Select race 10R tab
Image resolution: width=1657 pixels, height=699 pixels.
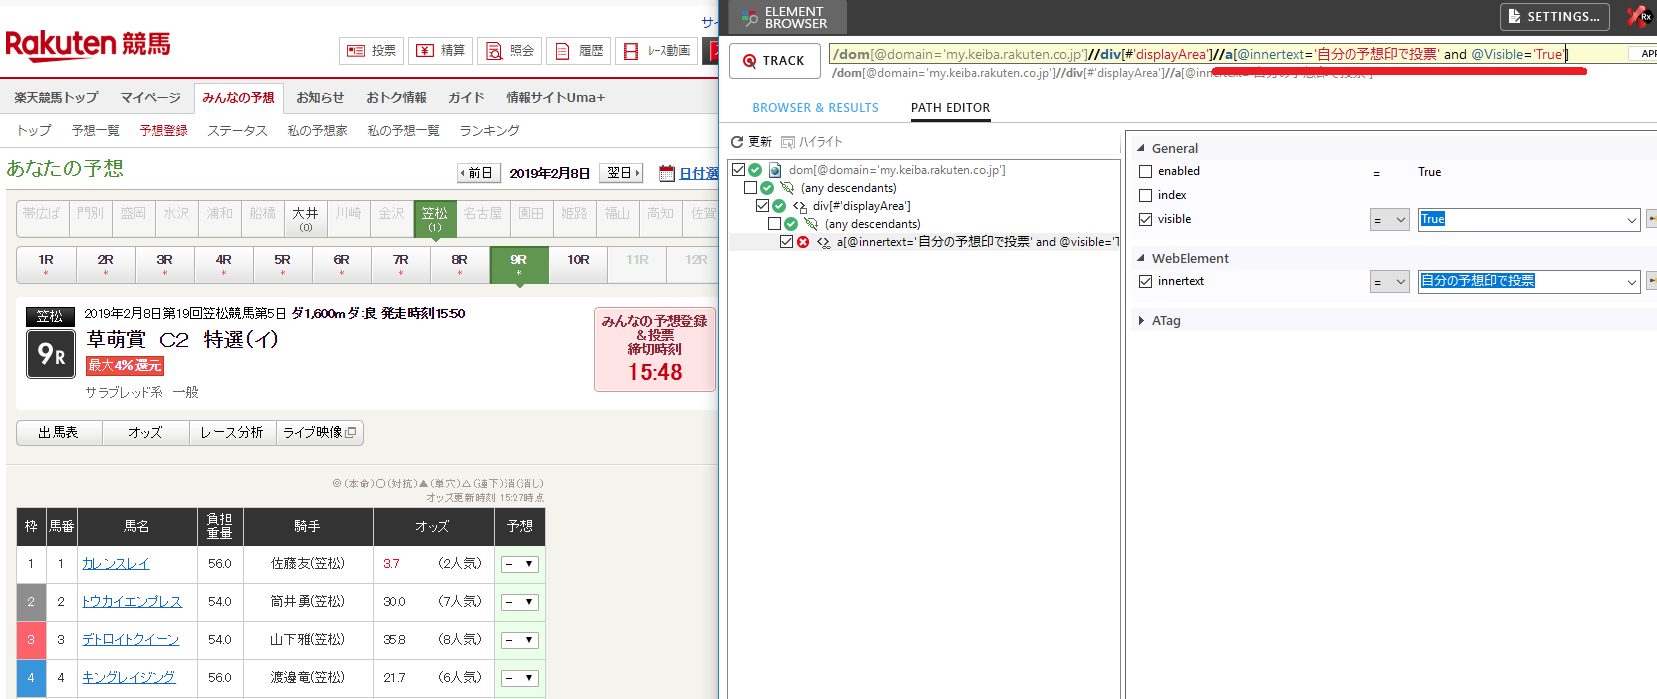click(578, 265)
